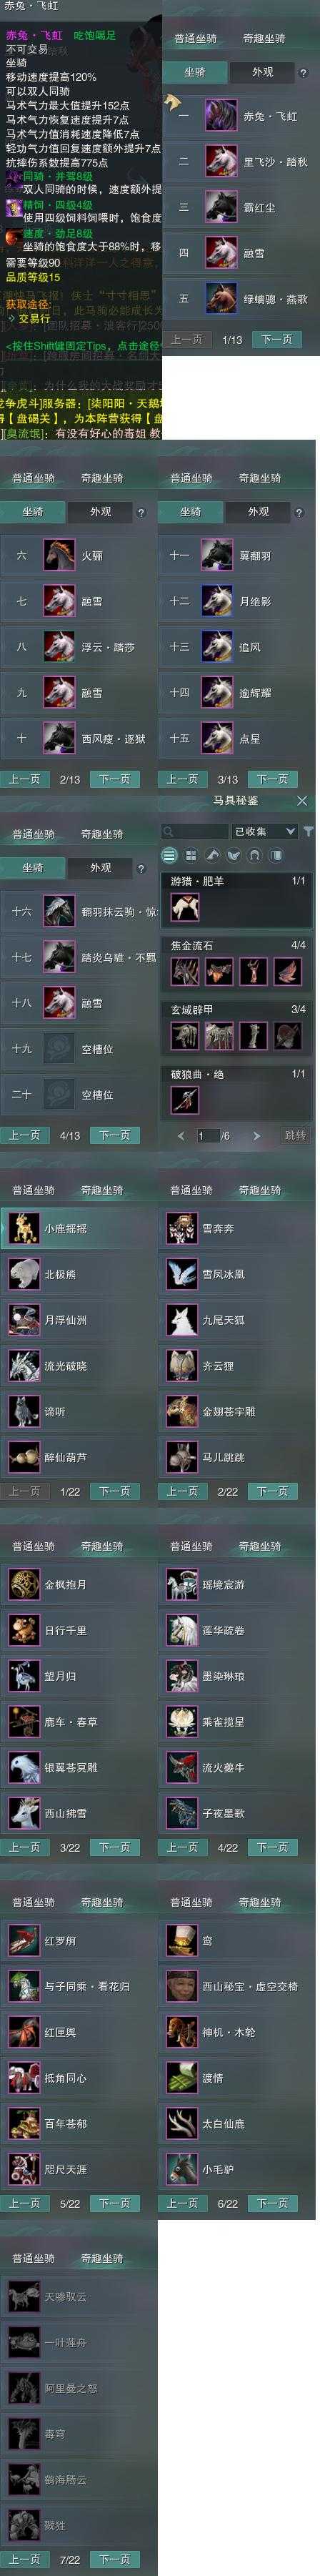This screenshot has width=320, height=2576.
Task: Switch 马具秘鉴 to list view
Action: [169, 855]
